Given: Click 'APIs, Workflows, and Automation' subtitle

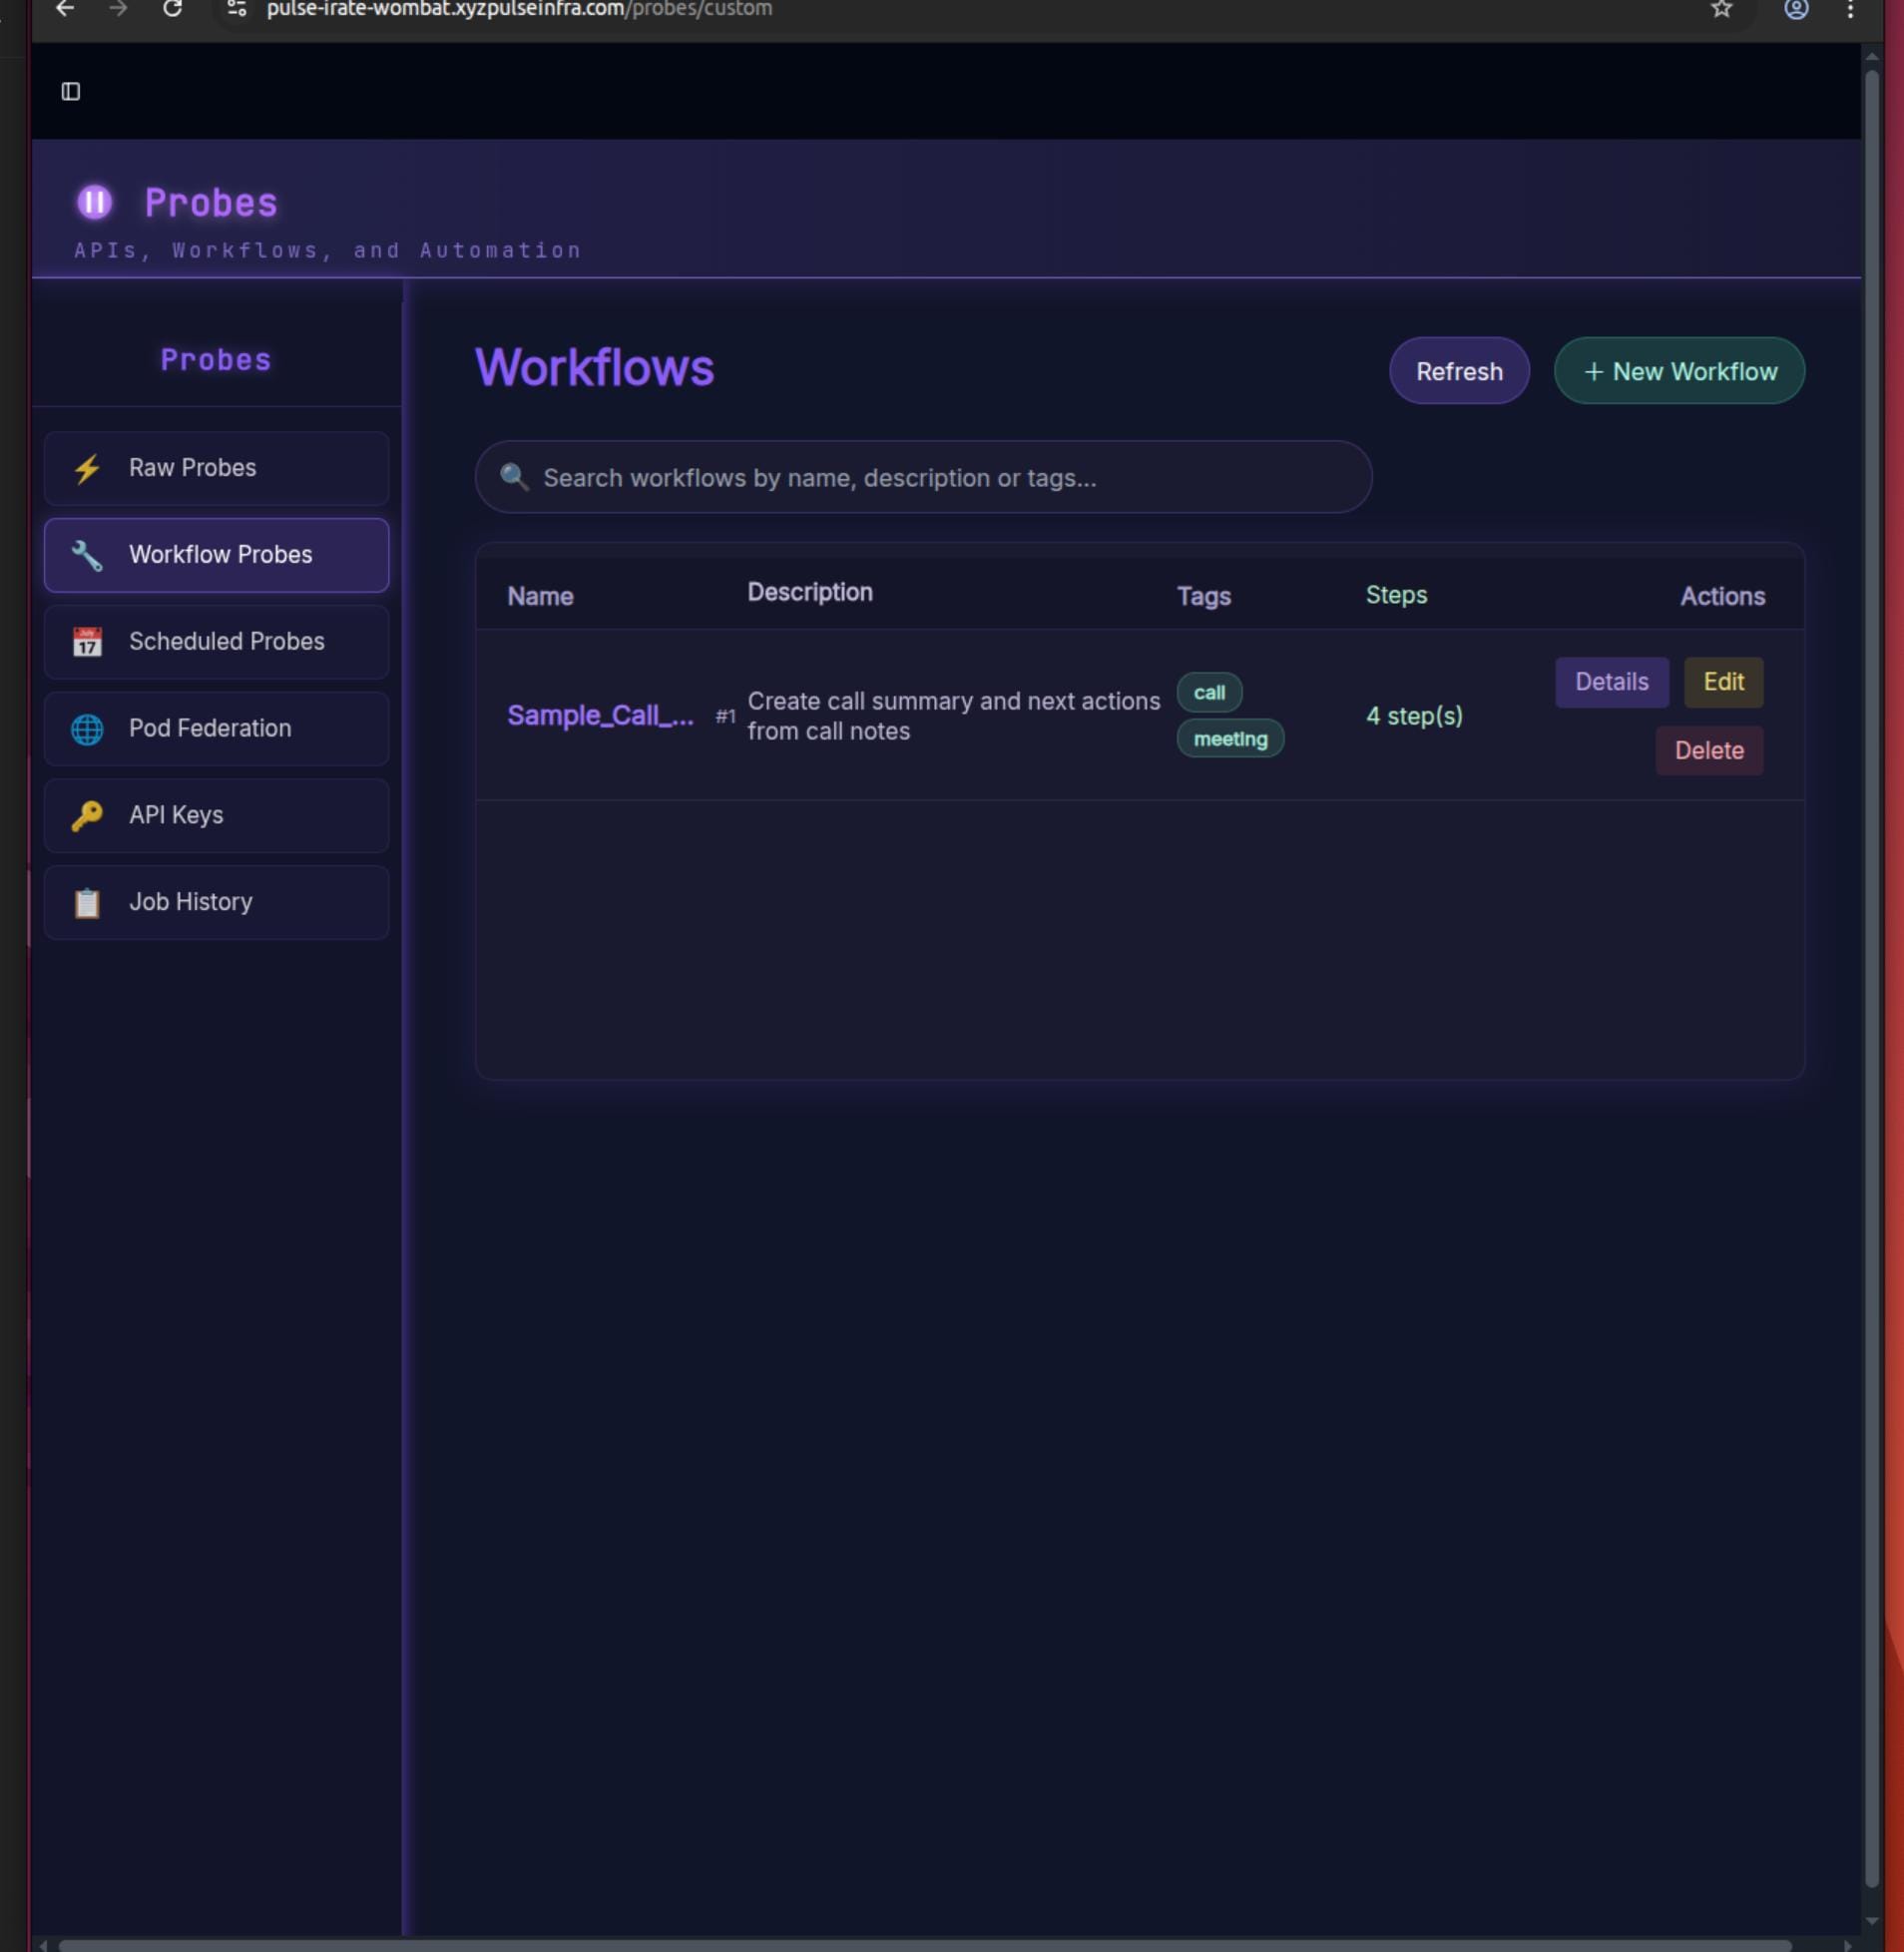Looking at the screenshot, I should click(328, 250).
